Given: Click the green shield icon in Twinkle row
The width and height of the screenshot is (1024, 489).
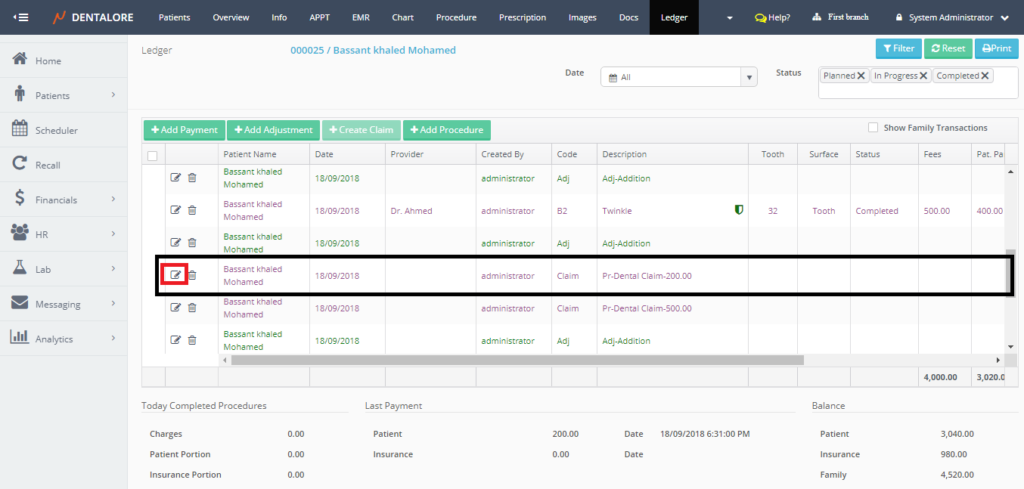Looking at the screenshot, I should coord(739,210).
